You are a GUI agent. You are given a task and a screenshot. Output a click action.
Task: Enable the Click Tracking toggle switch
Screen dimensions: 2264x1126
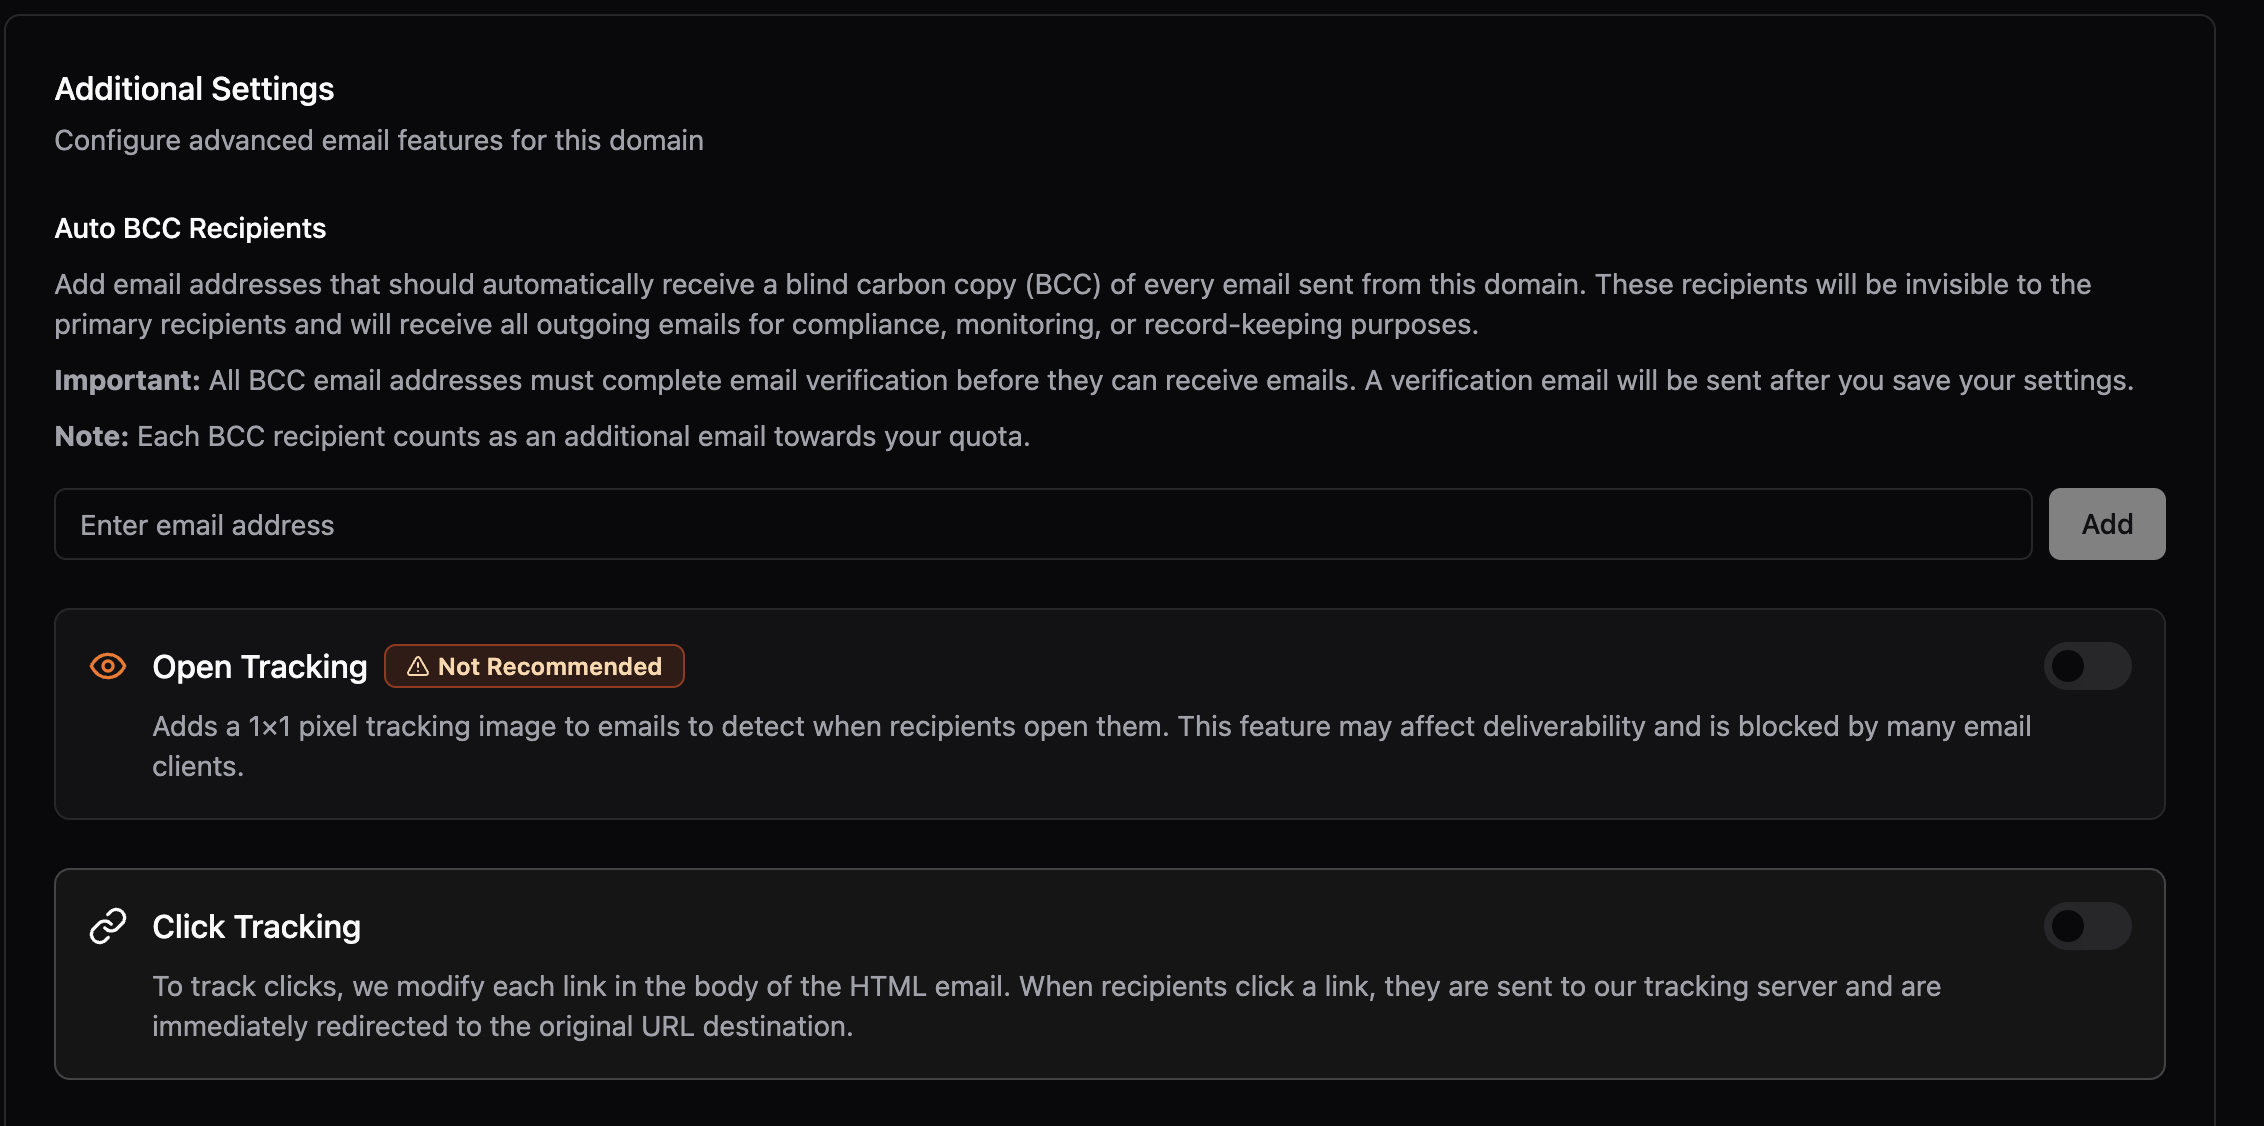[x=2086, y=926]
